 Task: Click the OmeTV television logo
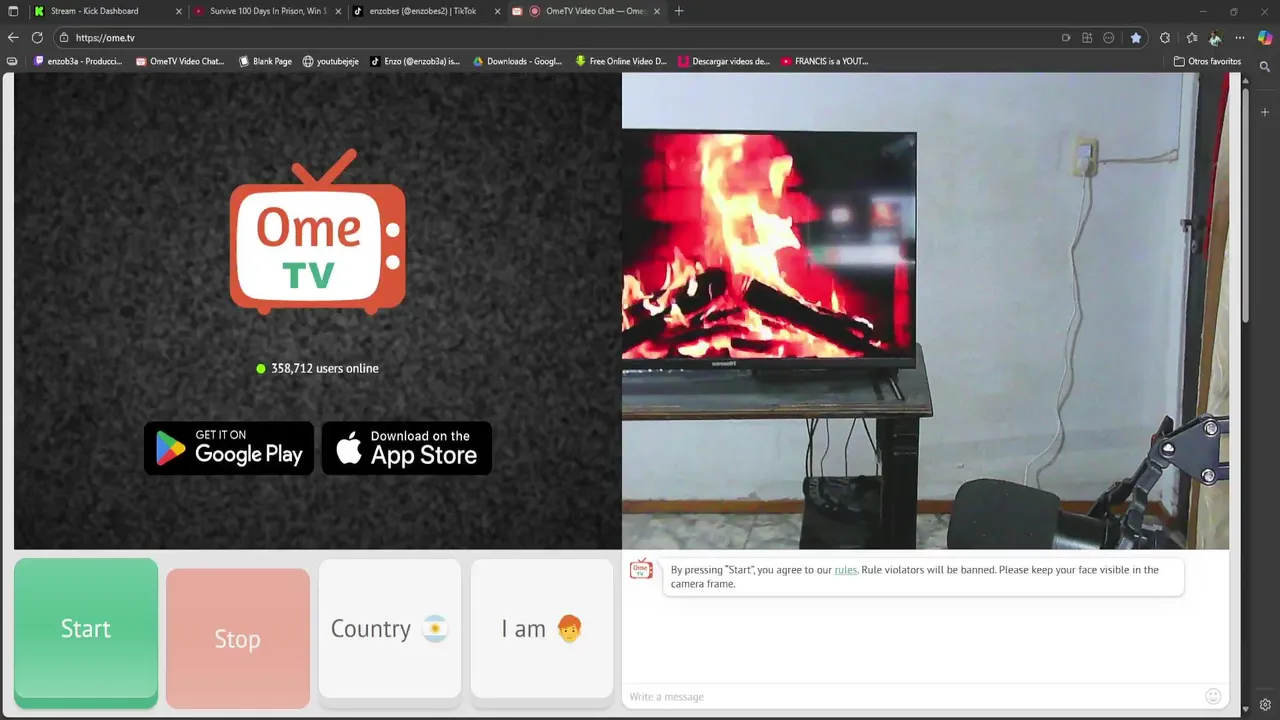[x=318, y=231]
